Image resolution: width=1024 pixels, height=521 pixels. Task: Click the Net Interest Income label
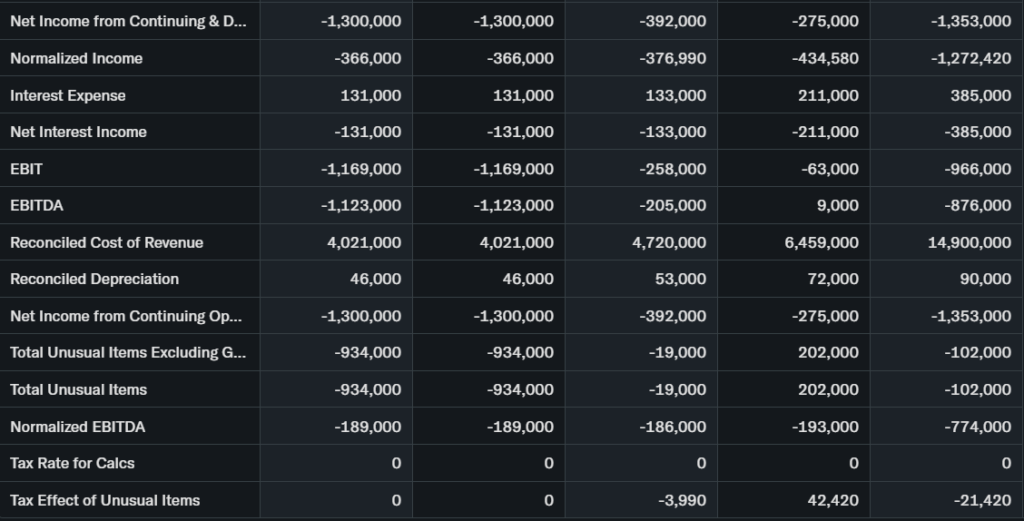click(x=78, y=132)
